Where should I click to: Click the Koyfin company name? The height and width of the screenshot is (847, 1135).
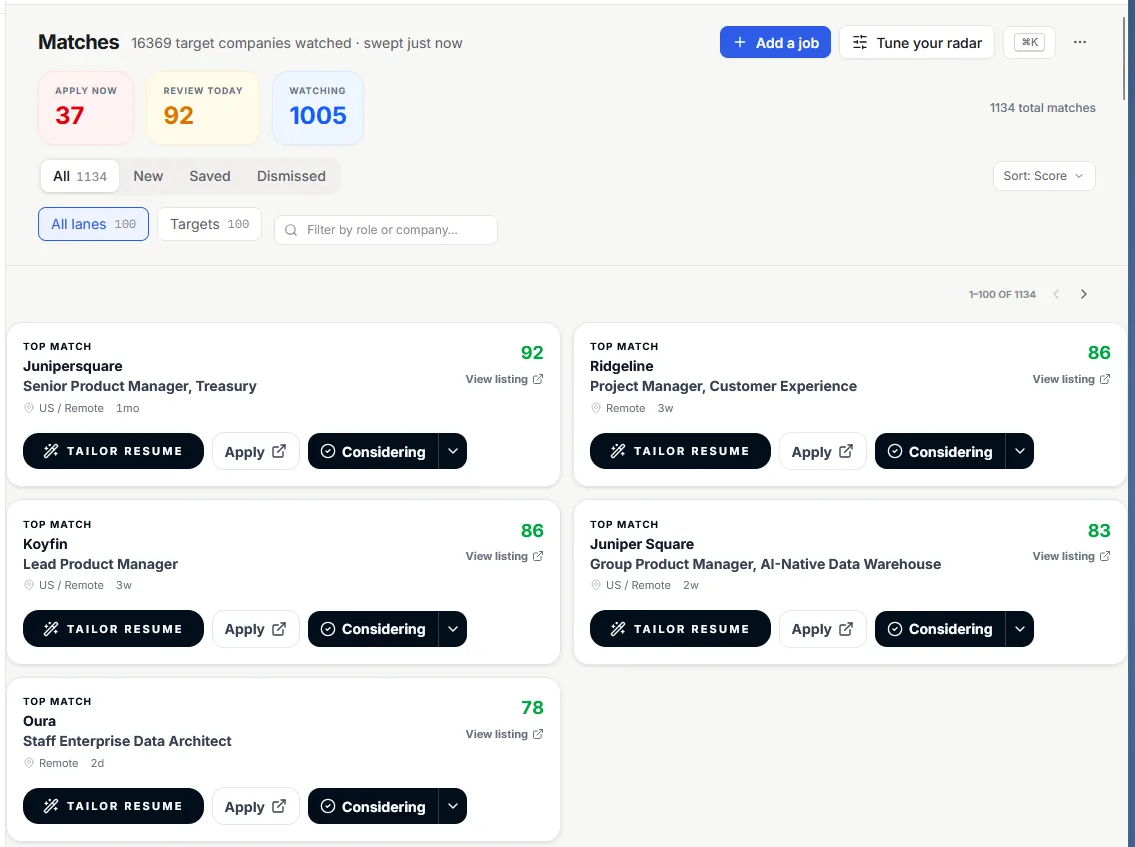(x=45, y=544)
